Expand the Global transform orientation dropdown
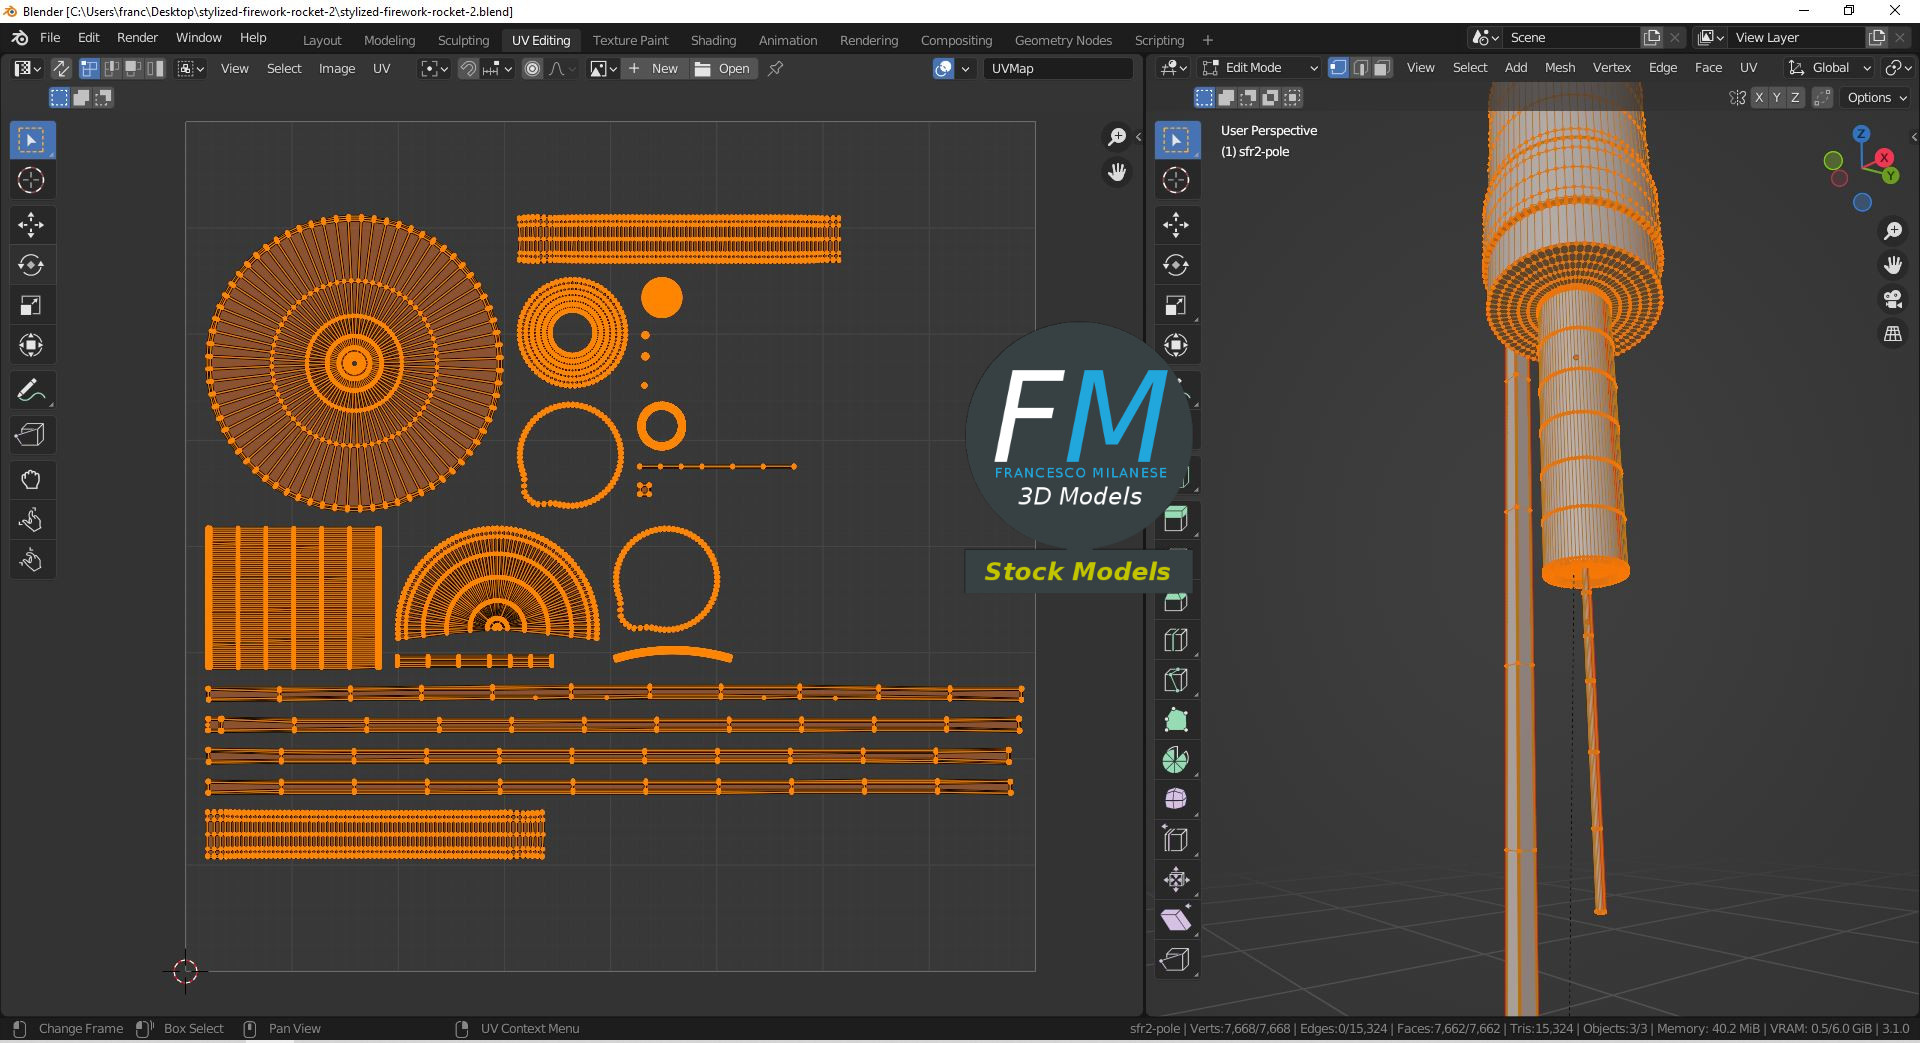Image resolution: width=1920 pixels, height=1043 pixels. pyautogui.click(x=1830, y=68)
